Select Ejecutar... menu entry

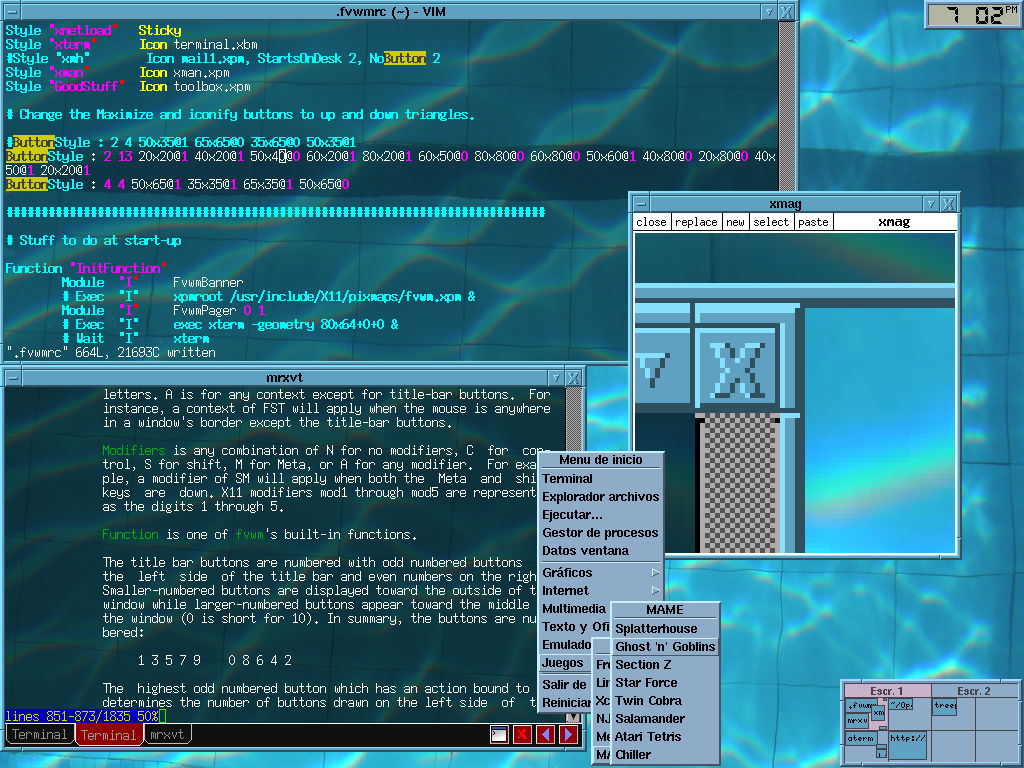tap(600, 515)
